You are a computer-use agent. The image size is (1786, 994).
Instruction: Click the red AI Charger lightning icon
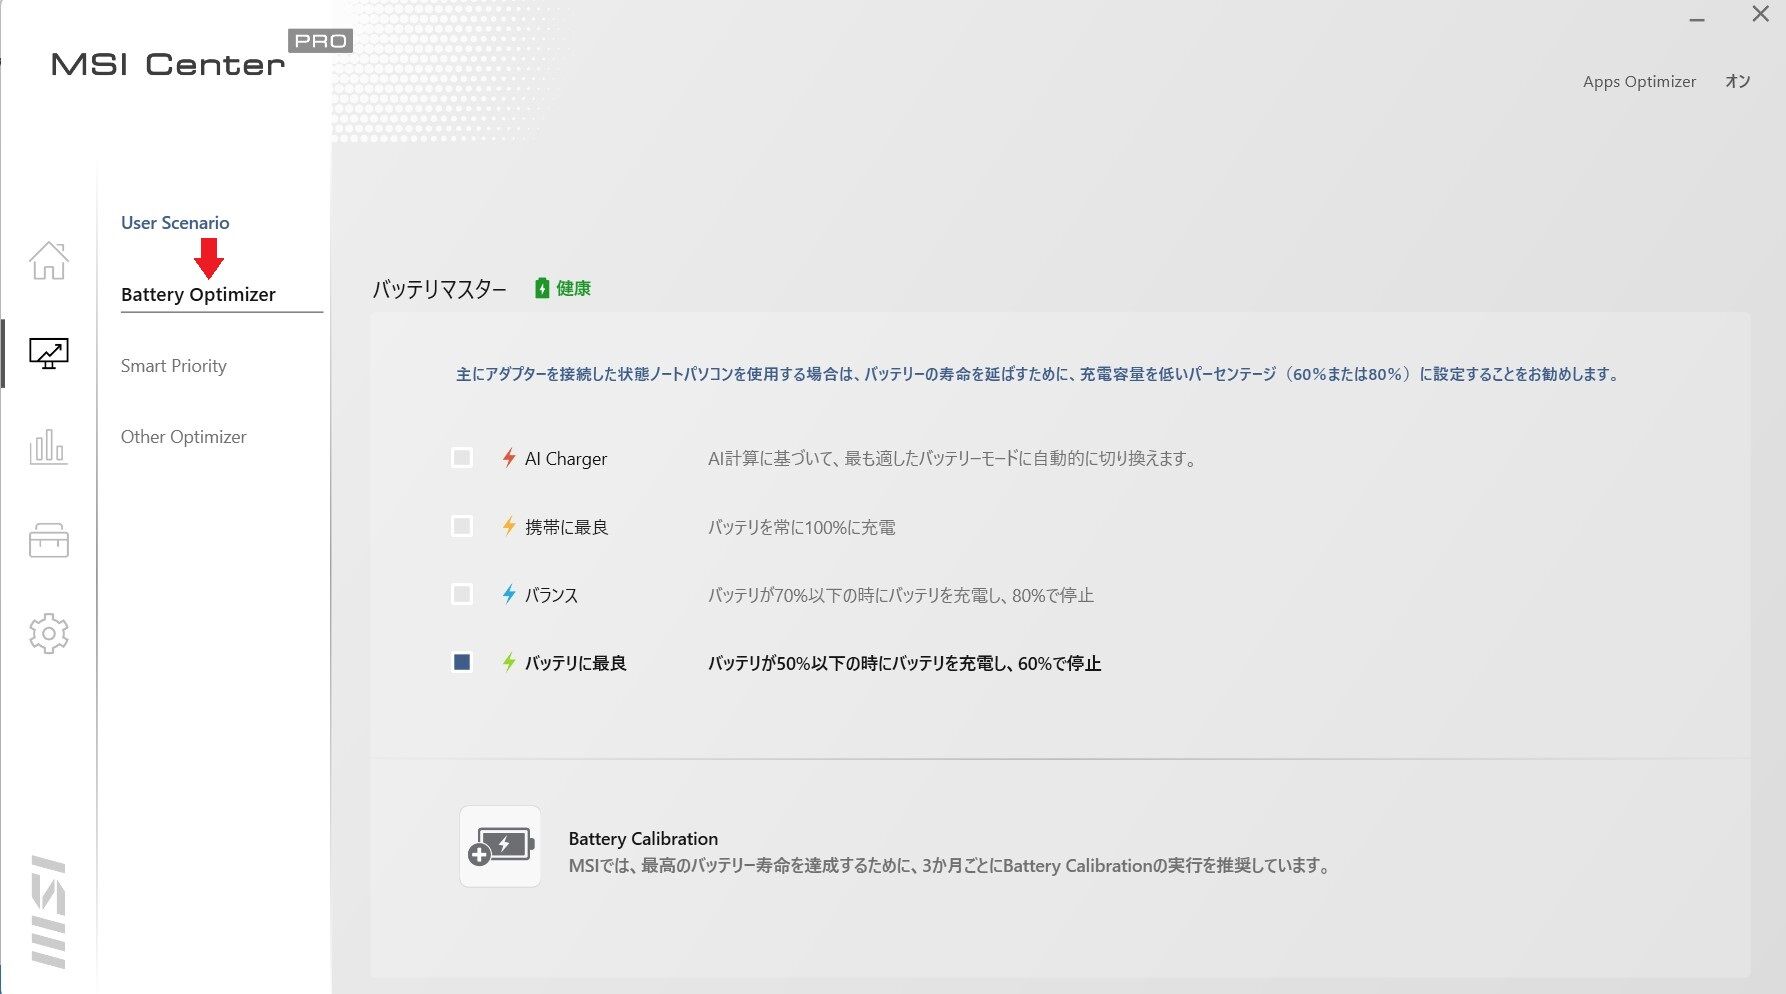(509, 458)
